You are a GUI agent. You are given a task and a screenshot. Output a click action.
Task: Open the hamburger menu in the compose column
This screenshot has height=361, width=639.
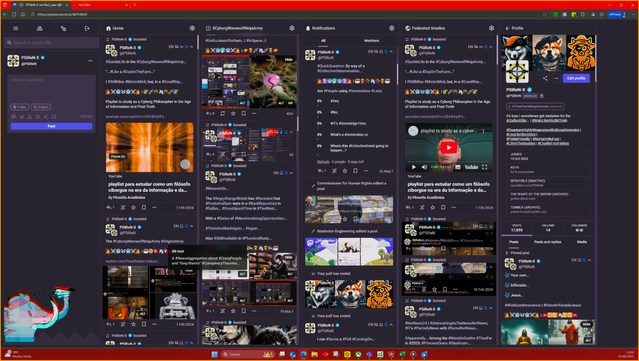[x=15, y=29]
